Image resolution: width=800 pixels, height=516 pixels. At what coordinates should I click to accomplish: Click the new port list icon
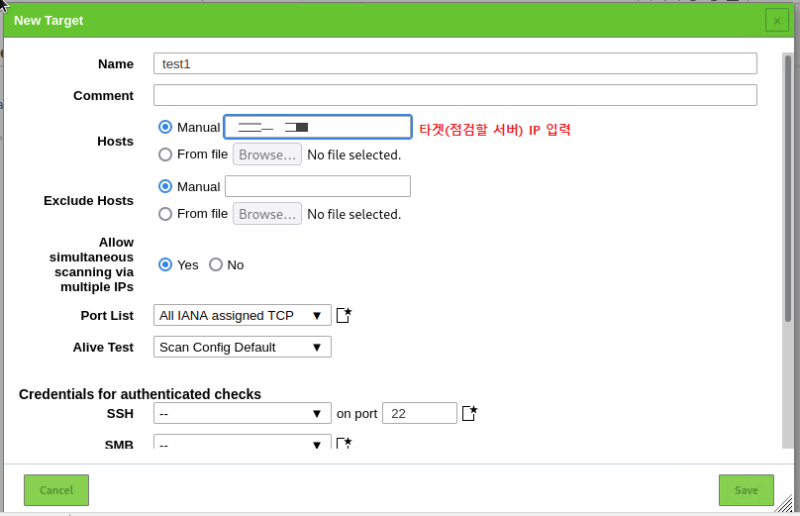[x=344, y=316]
